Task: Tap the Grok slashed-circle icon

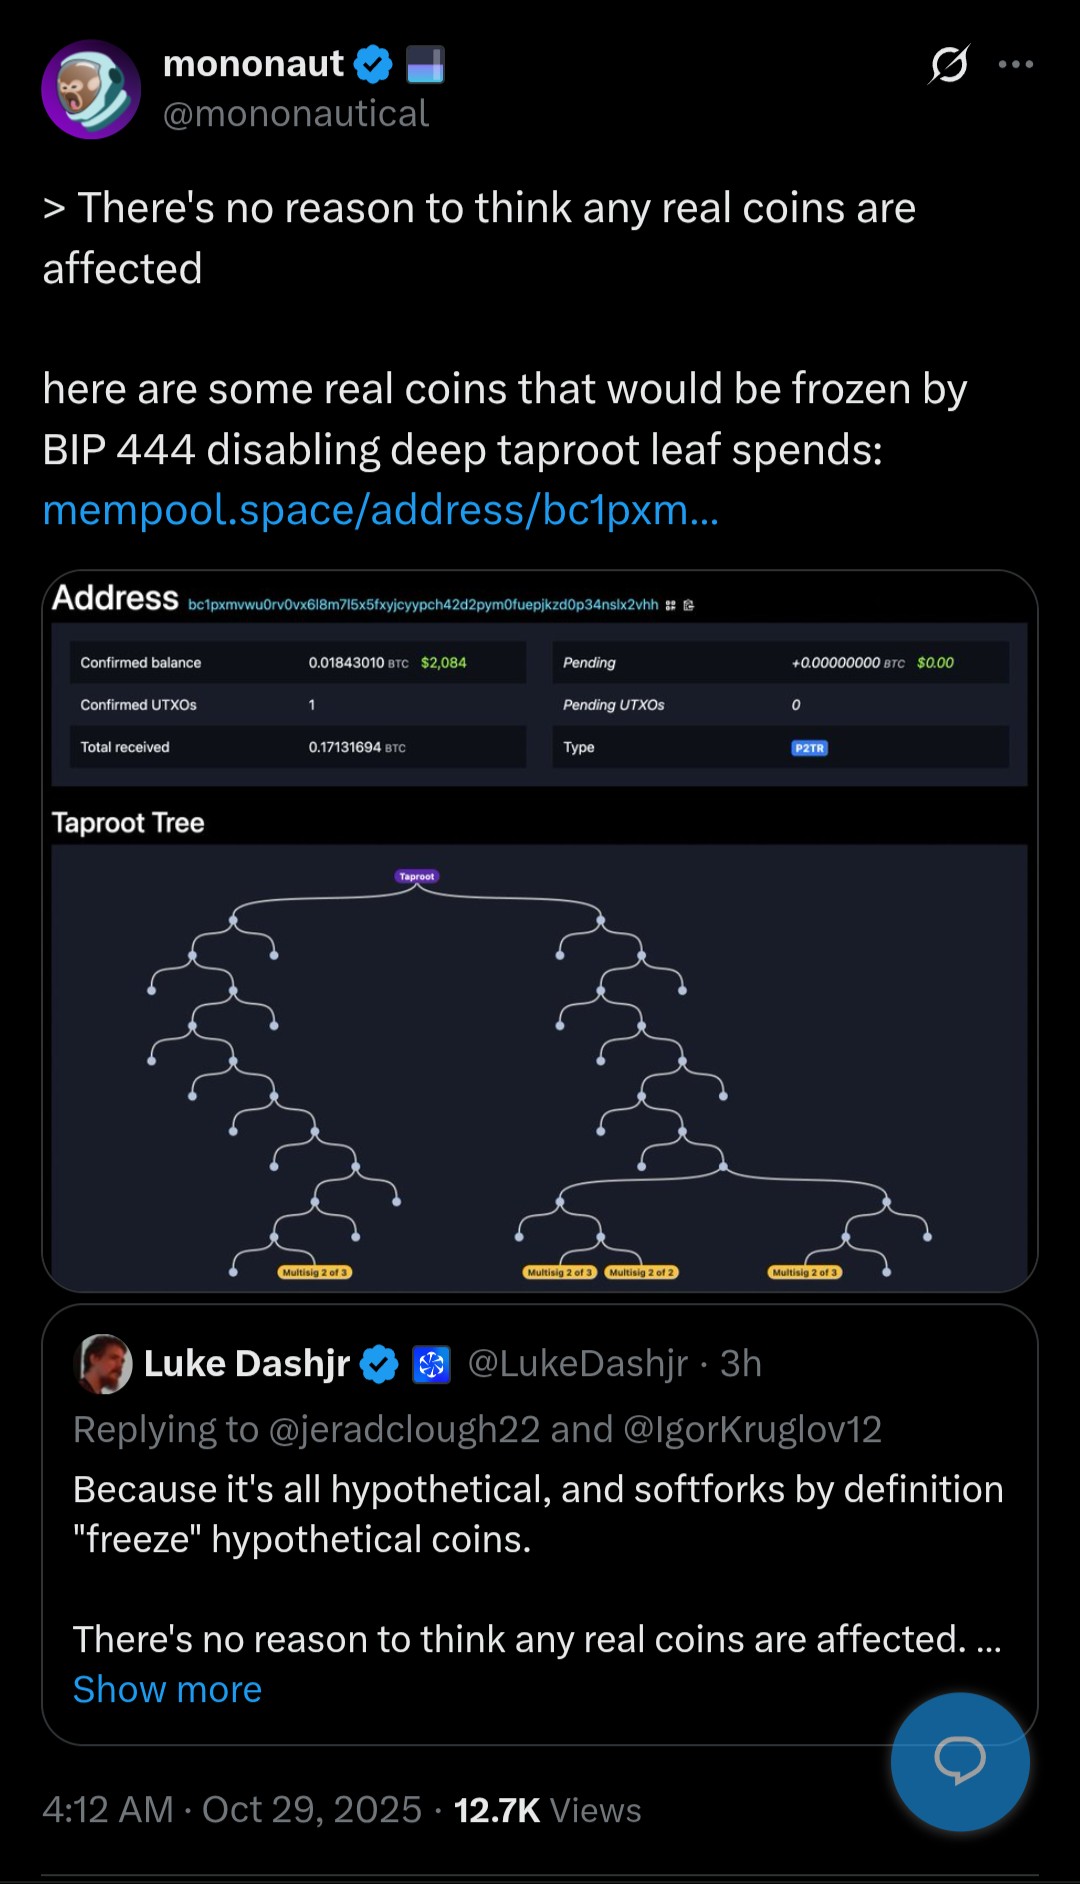Action: (948, 65)
